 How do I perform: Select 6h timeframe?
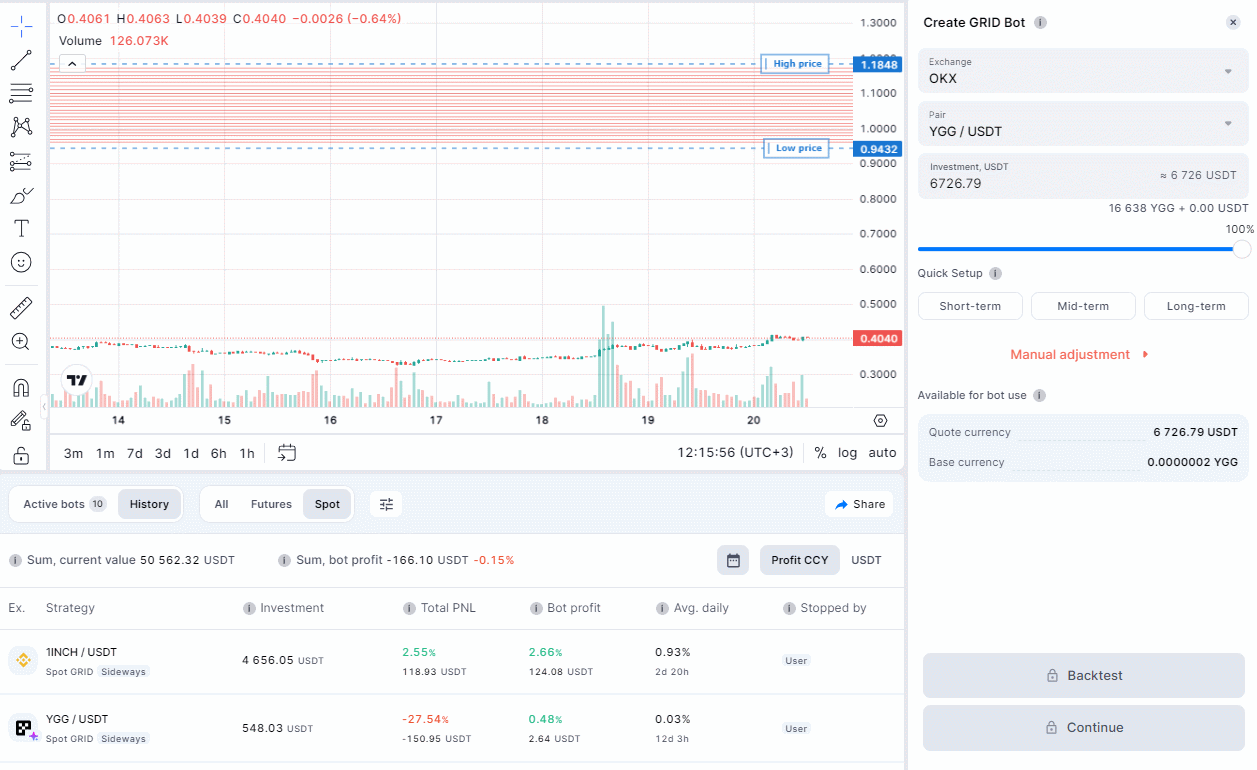pyautogui.click(x=219, y=453)
